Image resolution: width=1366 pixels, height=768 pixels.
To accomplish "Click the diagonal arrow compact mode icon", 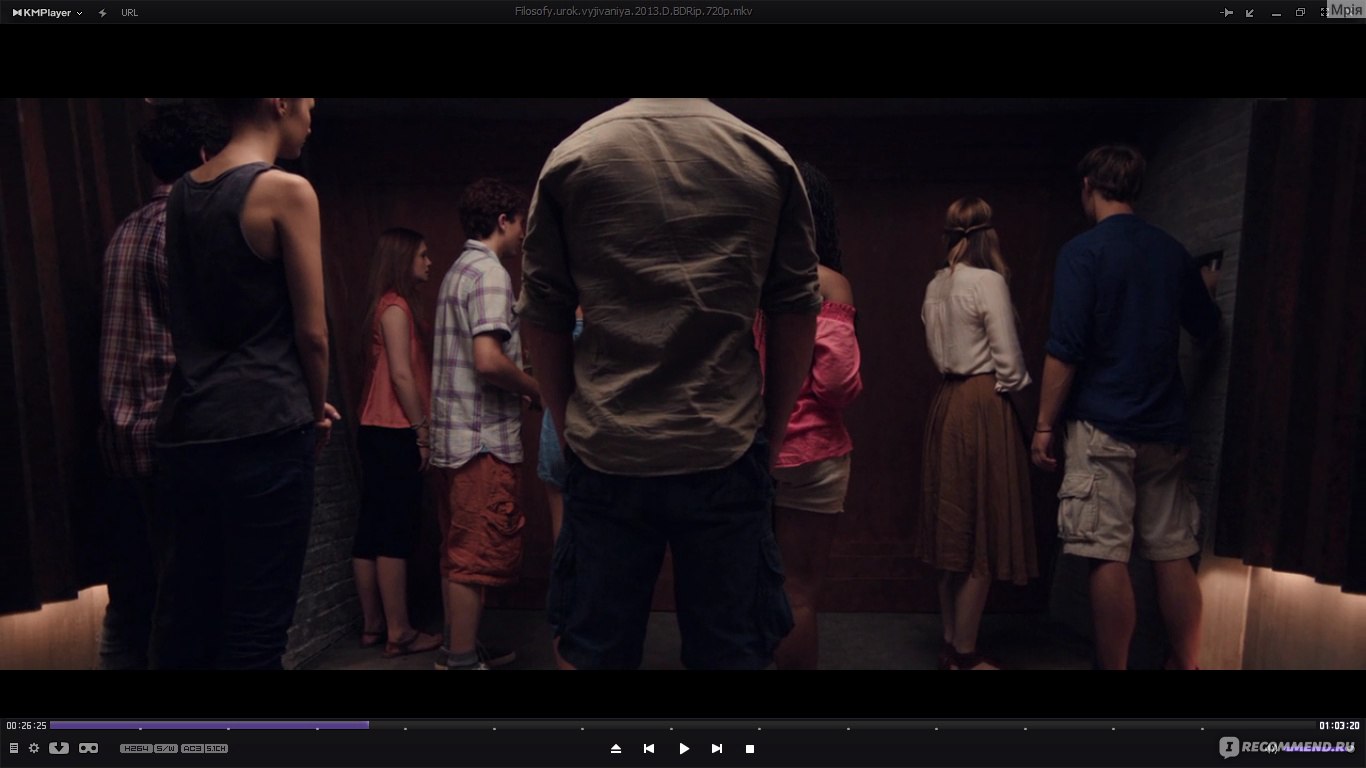I will tap(1250, 12).
